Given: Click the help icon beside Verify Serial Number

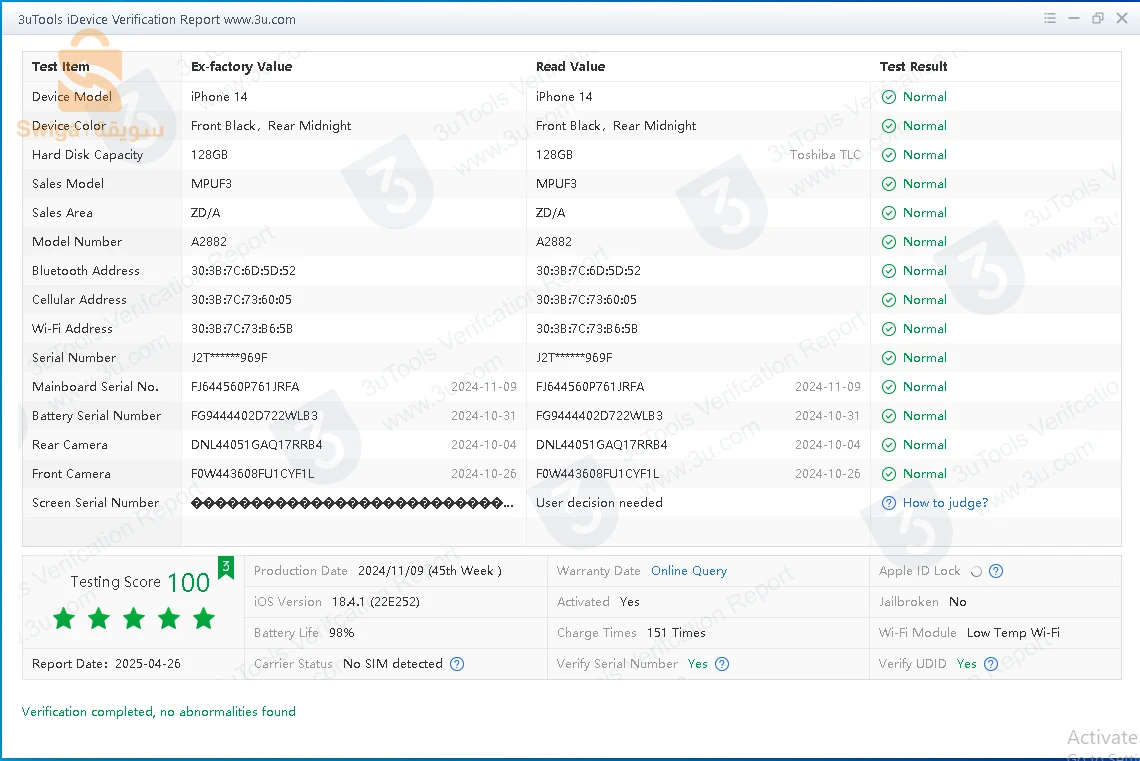Looking at the screenshot, I should click(x=722, y=664).
